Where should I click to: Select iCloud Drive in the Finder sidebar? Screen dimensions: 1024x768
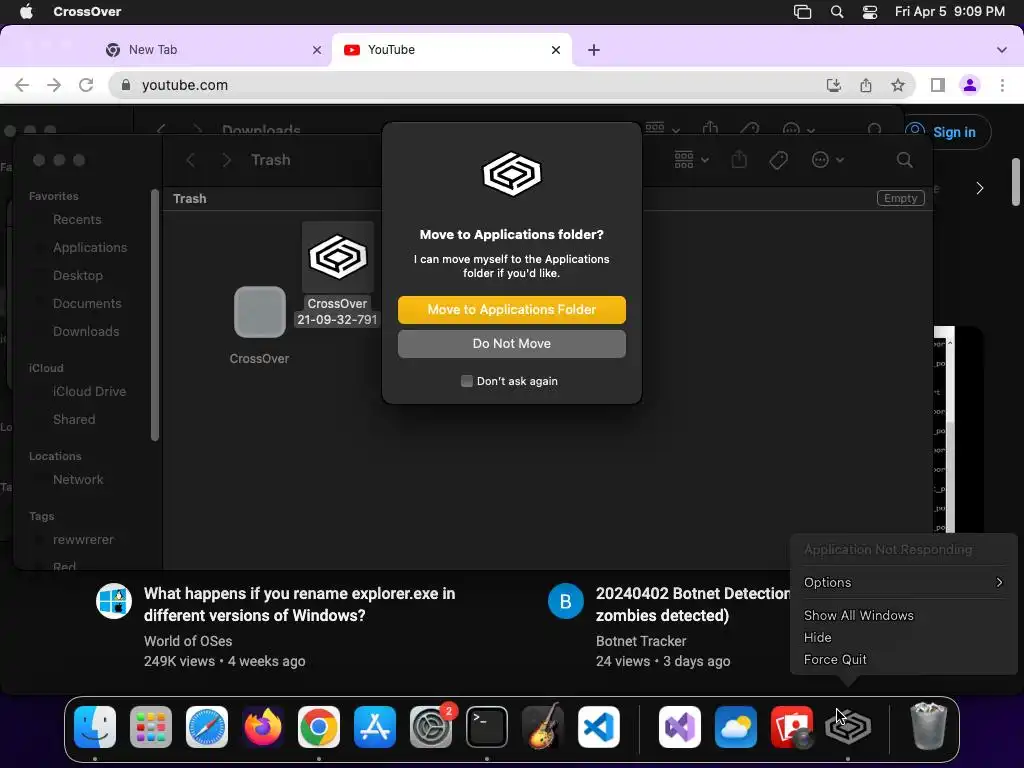tap(89, 392)
